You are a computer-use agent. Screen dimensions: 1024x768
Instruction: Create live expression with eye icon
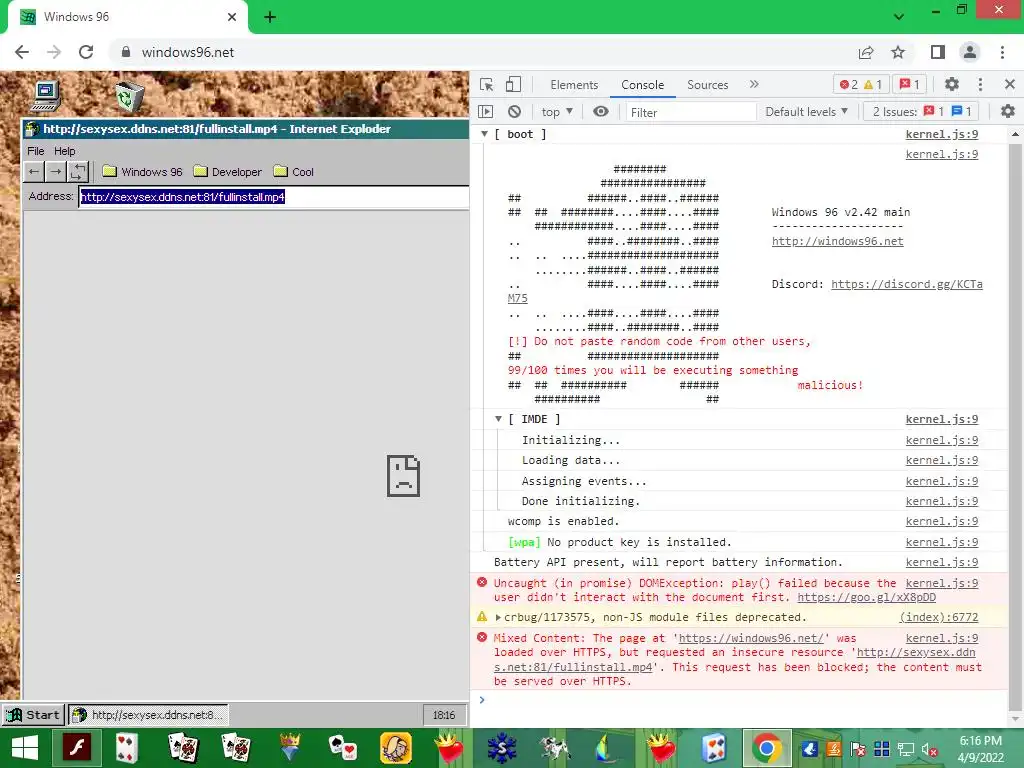coord(601,112)
